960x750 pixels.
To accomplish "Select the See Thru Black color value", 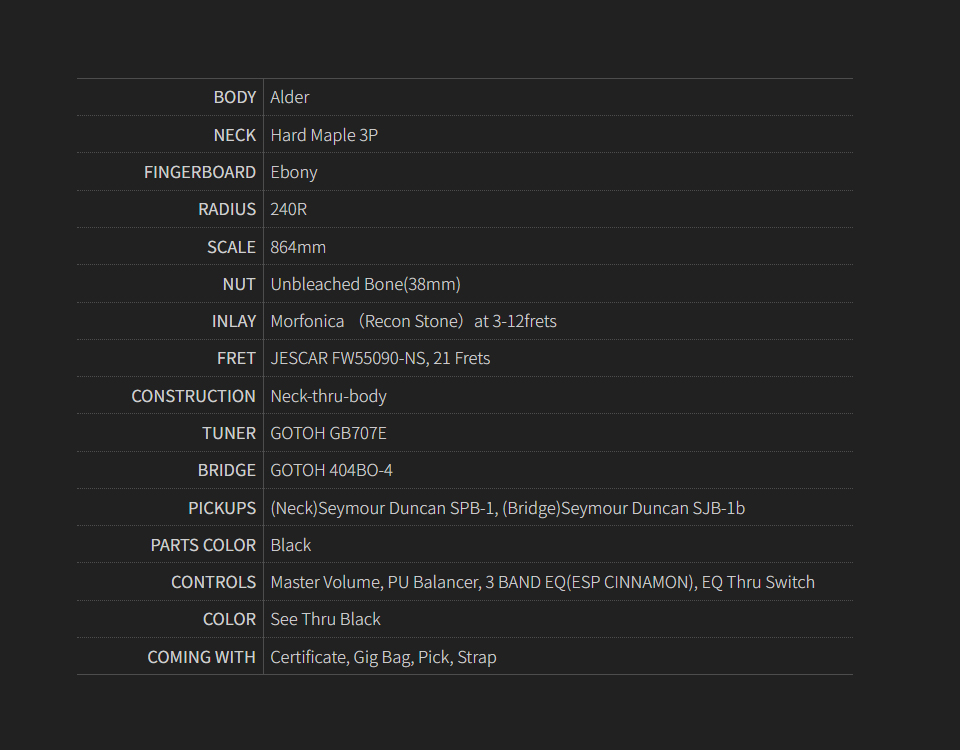I will [325, 619].
